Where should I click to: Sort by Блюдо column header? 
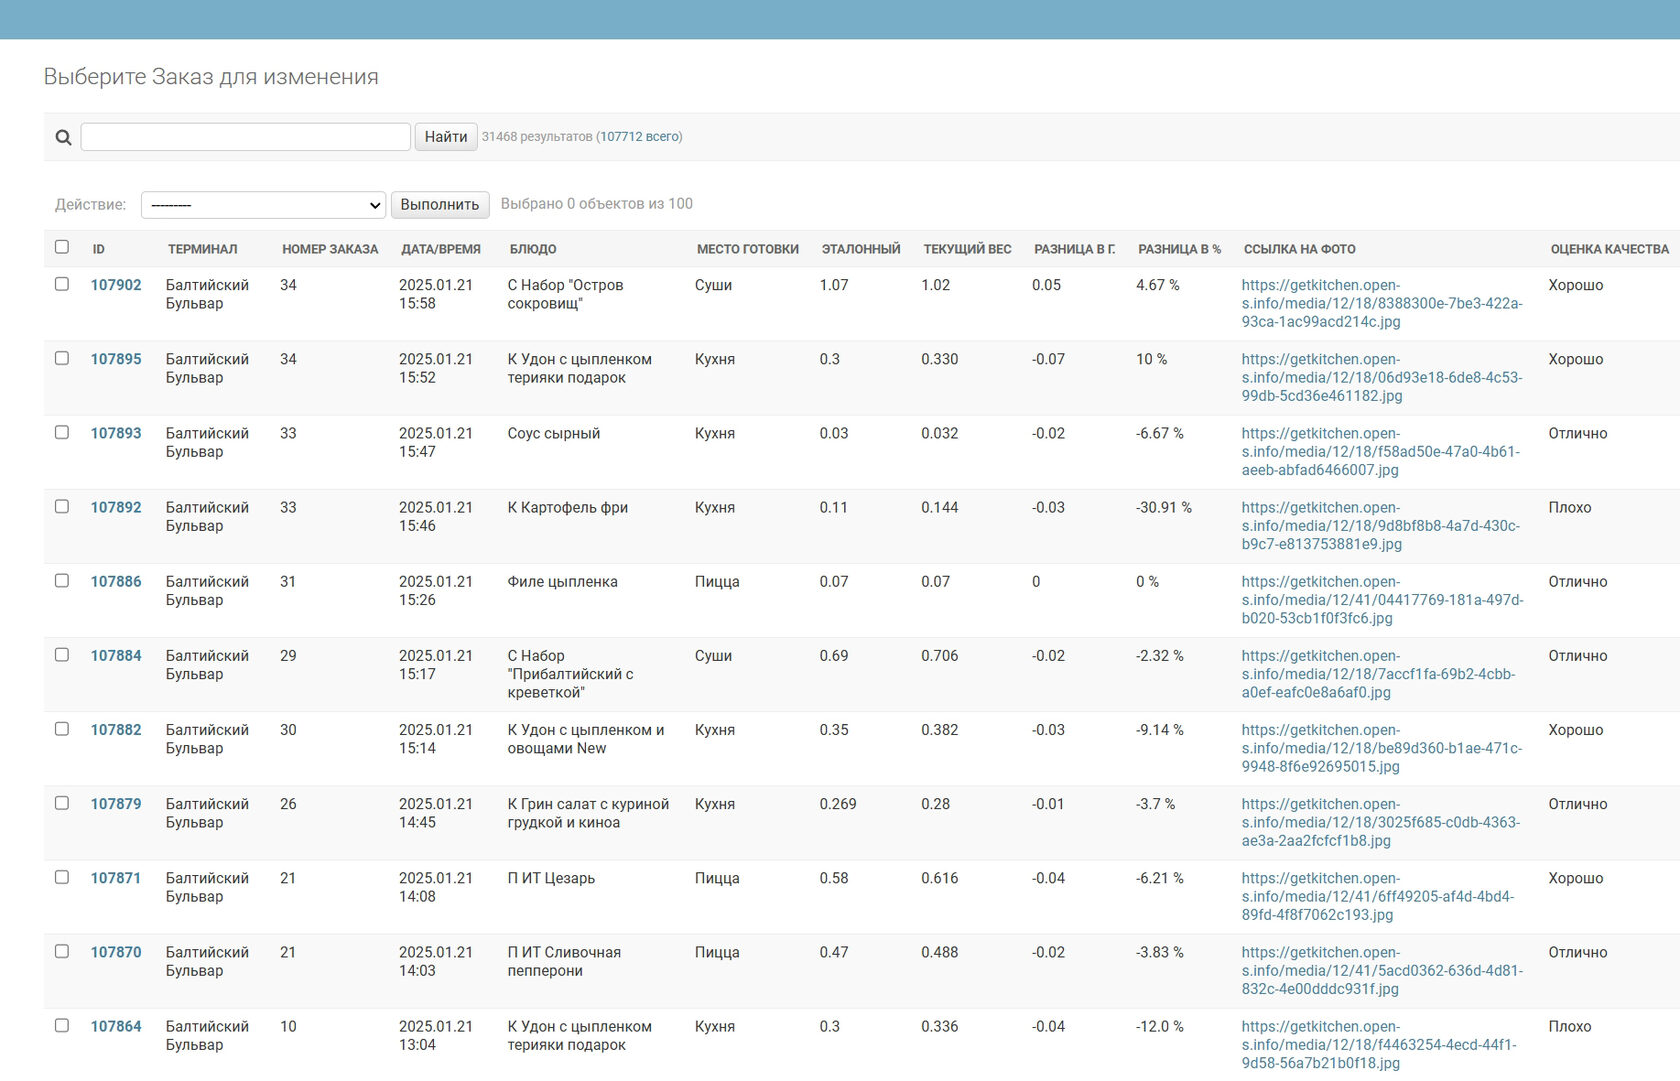pos(533,249)
